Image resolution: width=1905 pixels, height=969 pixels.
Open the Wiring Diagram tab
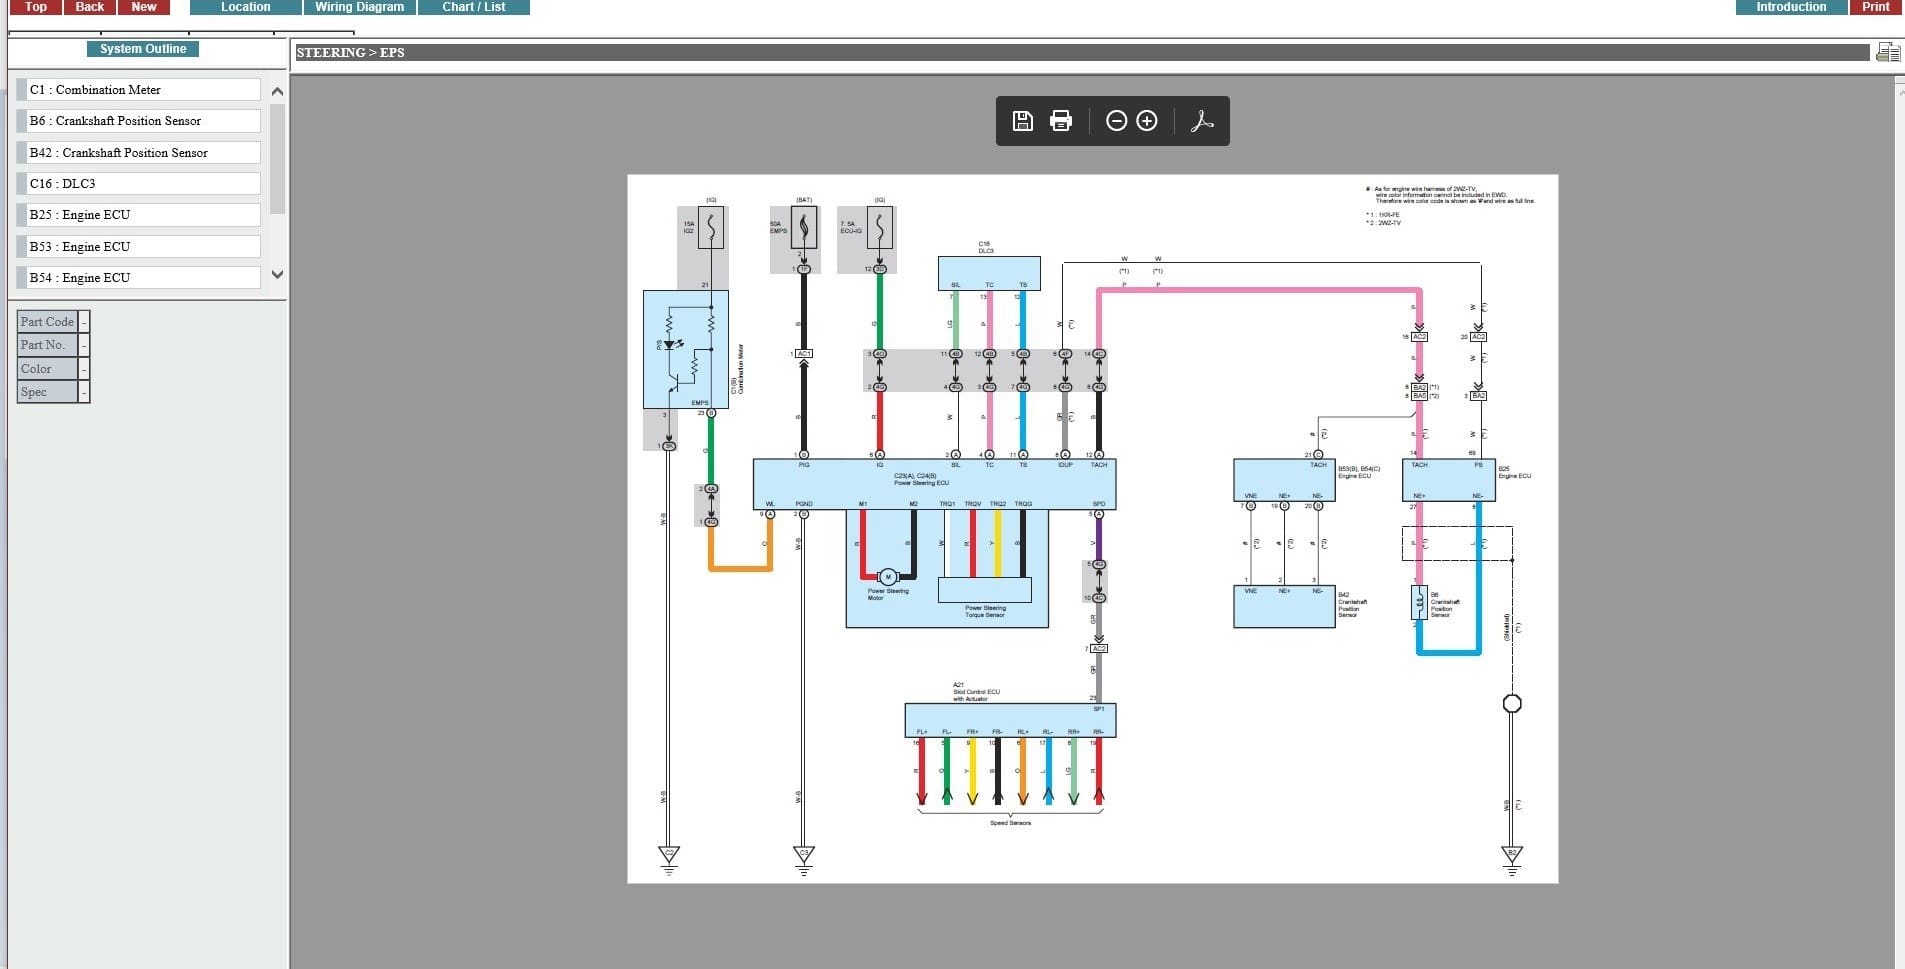click(360, 7)
